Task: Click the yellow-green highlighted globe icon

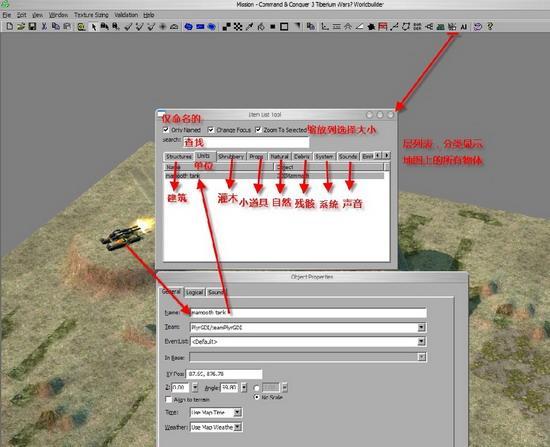Action: coord(81,27)
